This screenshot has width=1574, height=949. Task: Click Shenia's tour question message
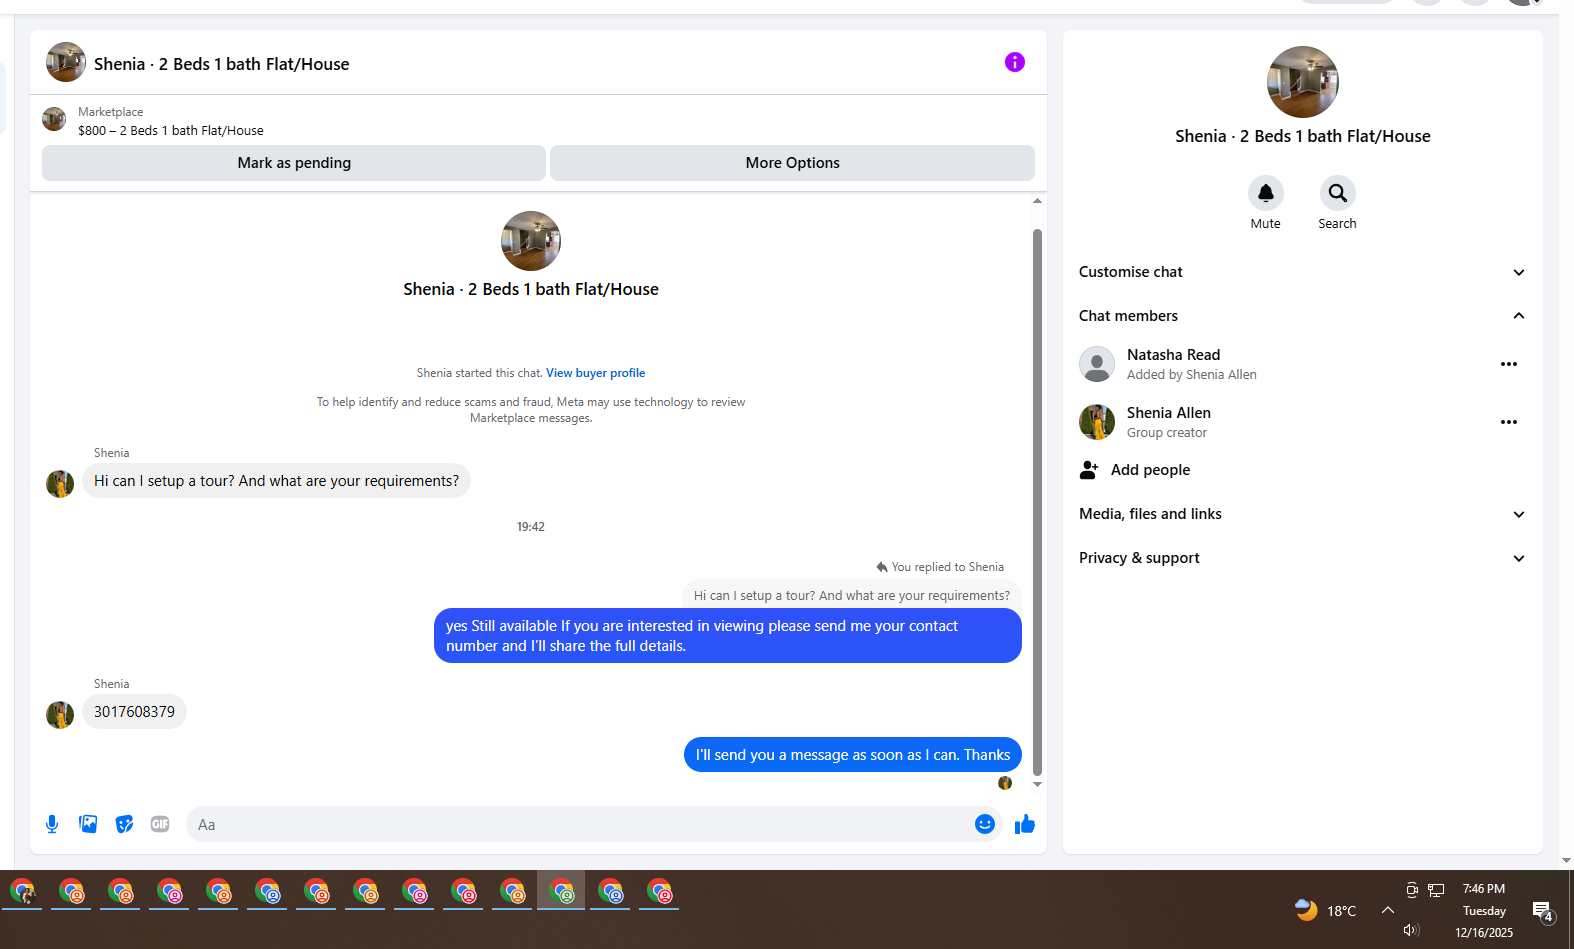276,481
